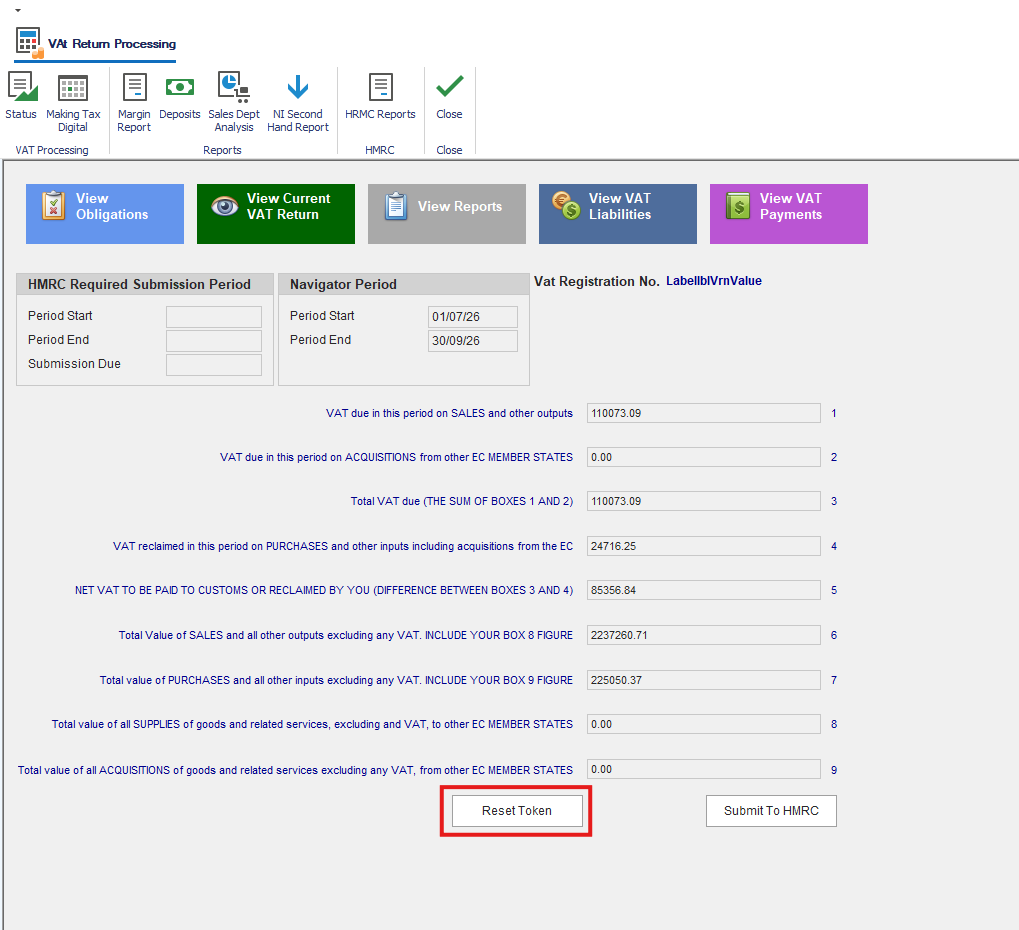The image size is (1019, 930).
Task: Click the Submission Due field
Action: (x=214, y=365)
